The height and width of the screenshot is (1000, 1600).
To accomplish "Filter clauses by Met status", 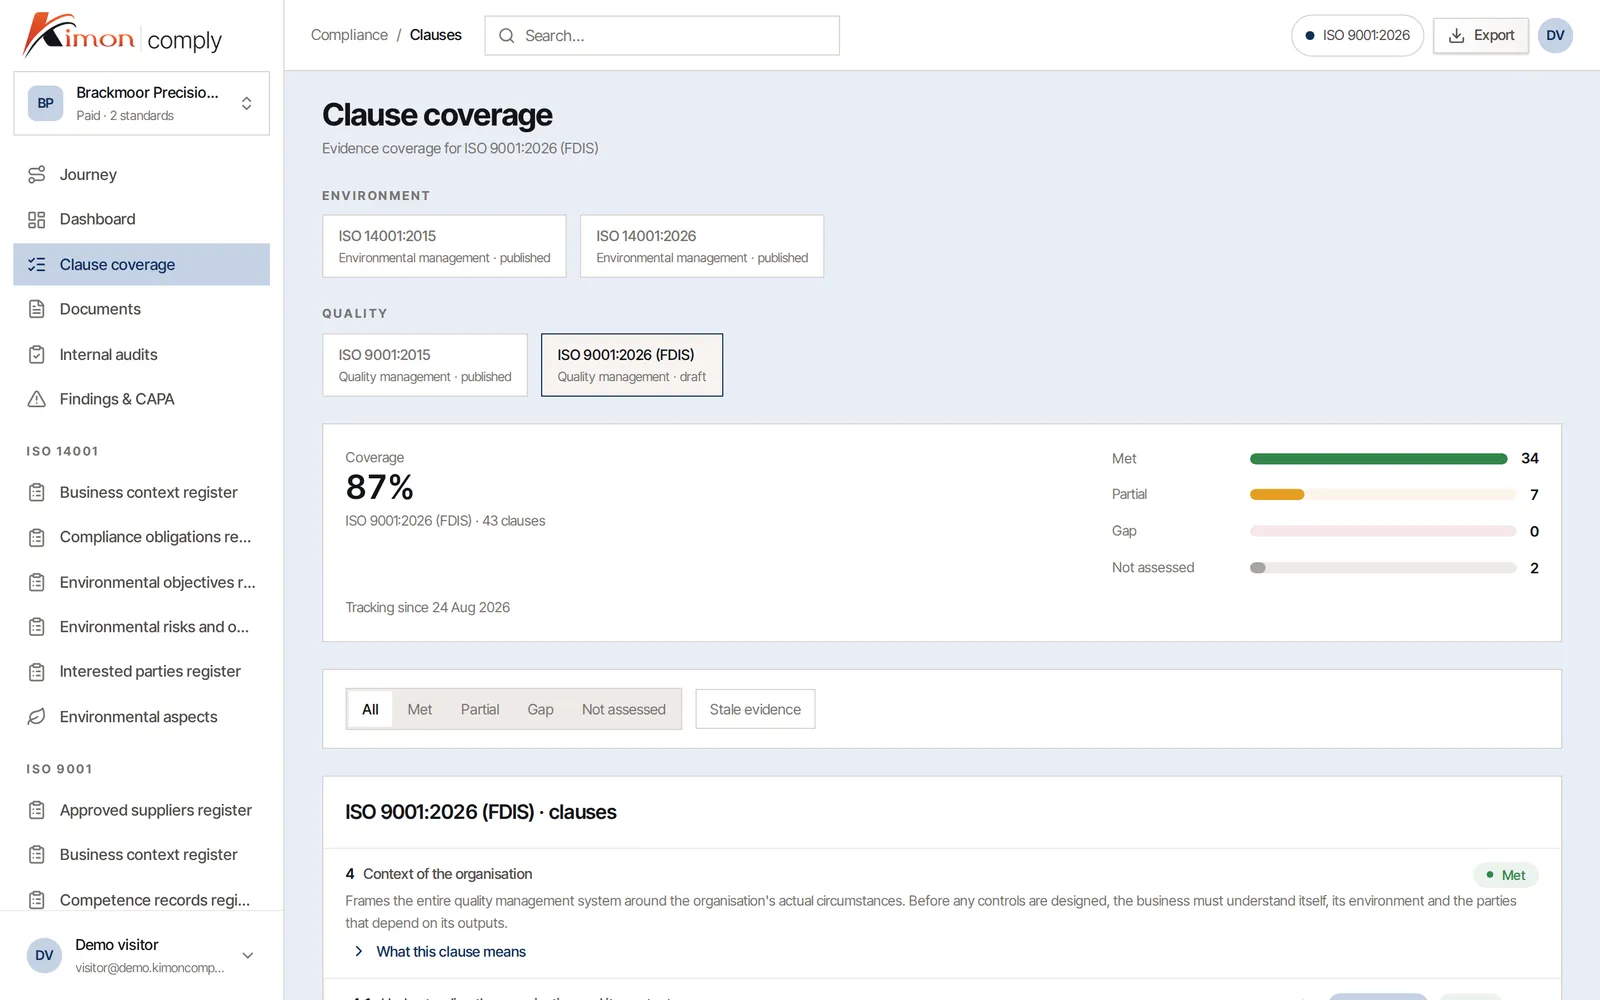I will click(420, 709).
